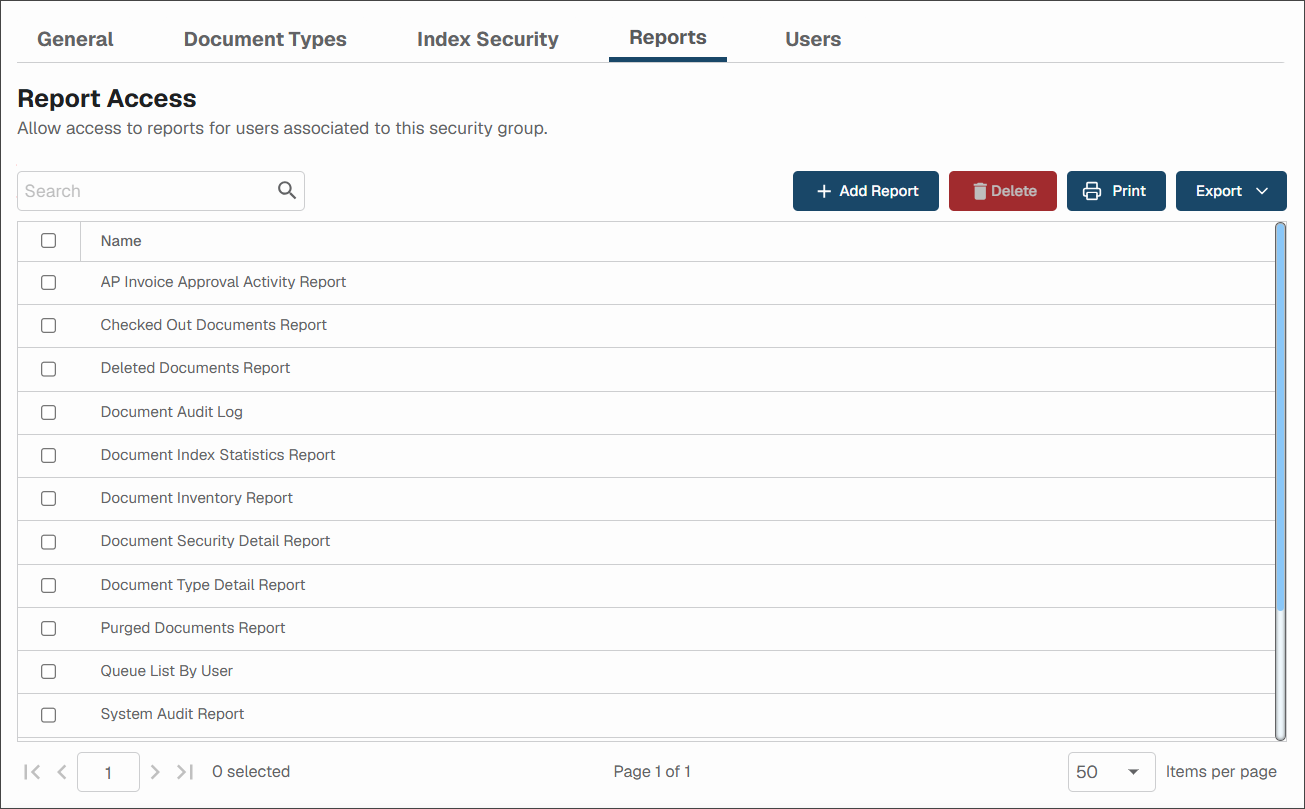Click the page number input box
The image size is (1305, 809).
[108, 772]
